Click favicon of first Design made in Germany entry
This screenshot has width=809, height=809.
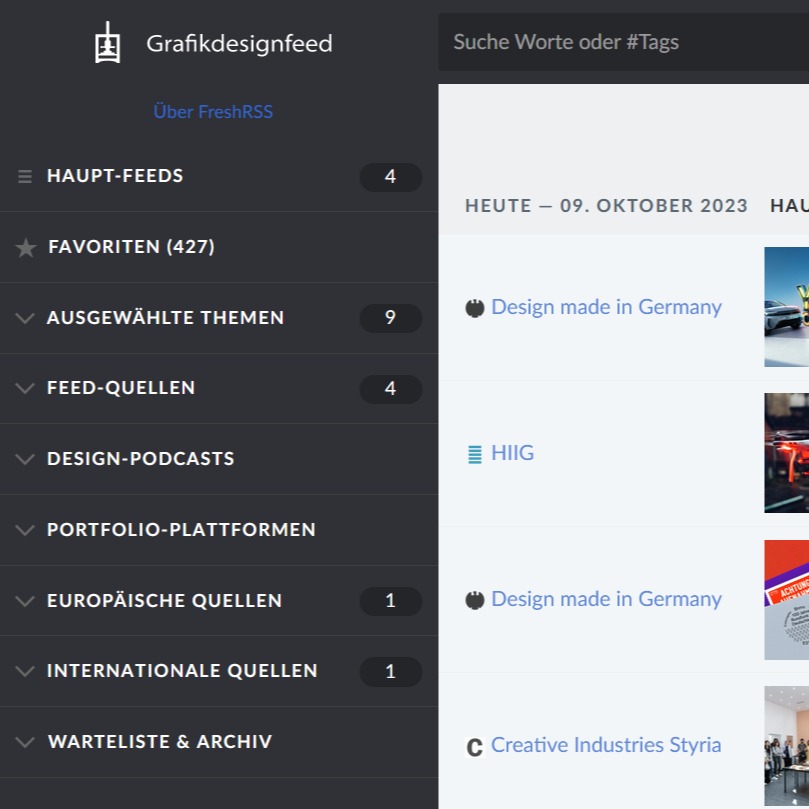click(475, 308)
